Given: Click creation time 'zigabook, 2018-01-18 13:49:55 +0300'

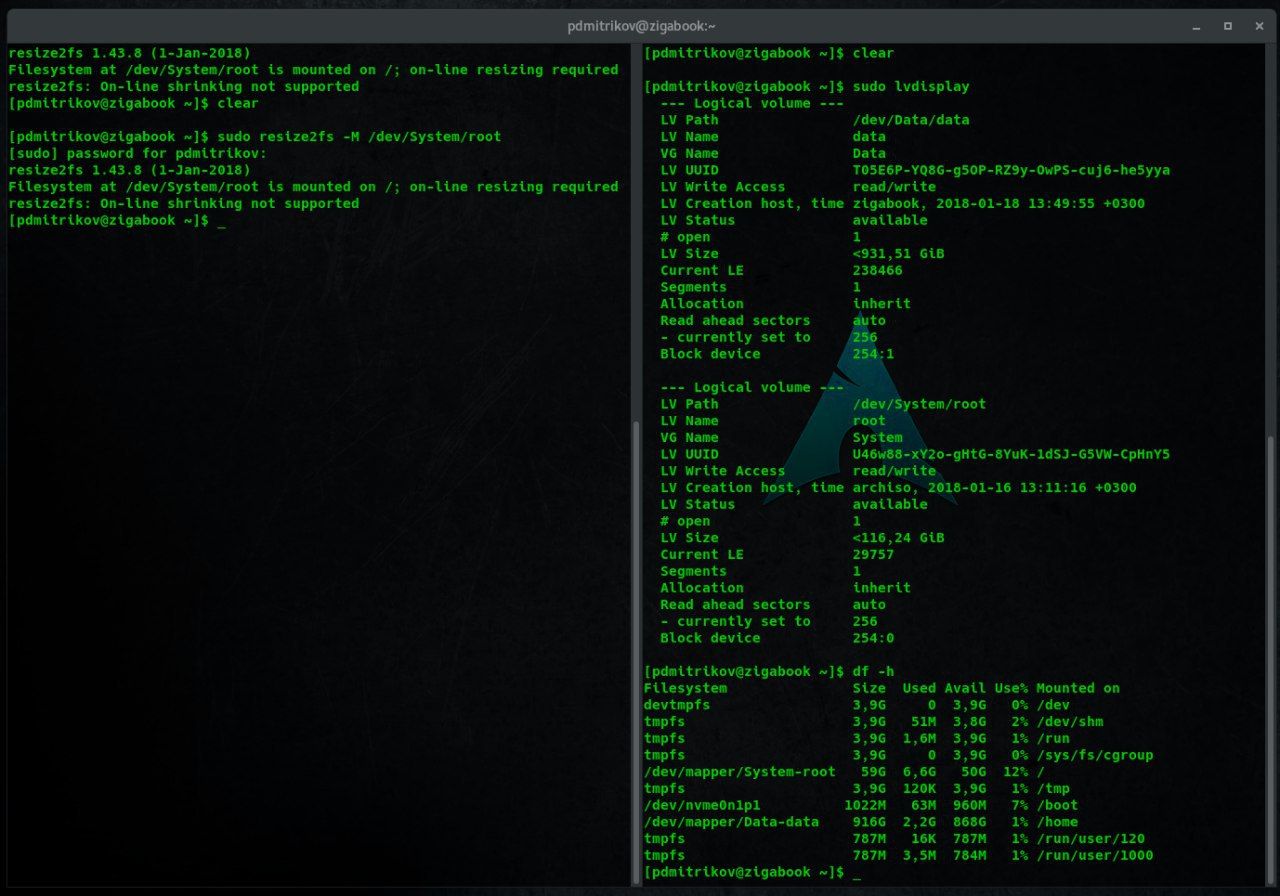Looking at the screenshot, I should [x=999, y=204].
